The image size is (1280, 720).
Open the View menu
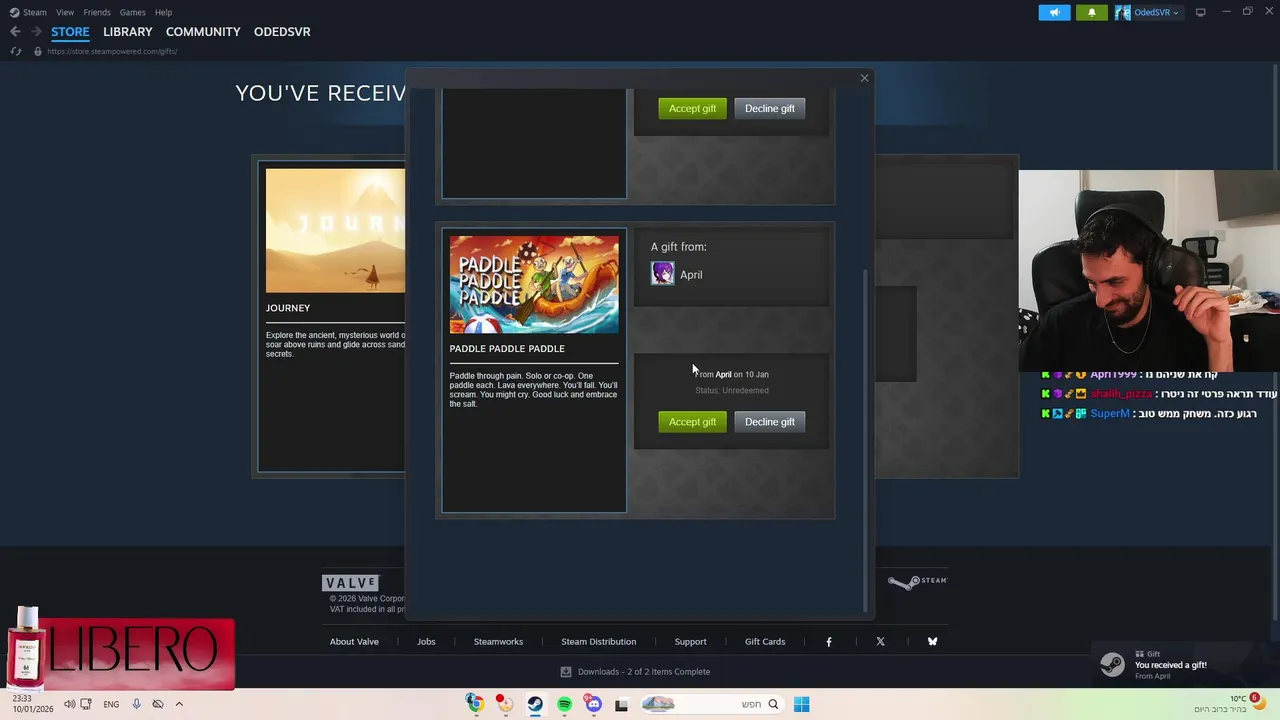(x=65, y=12)
